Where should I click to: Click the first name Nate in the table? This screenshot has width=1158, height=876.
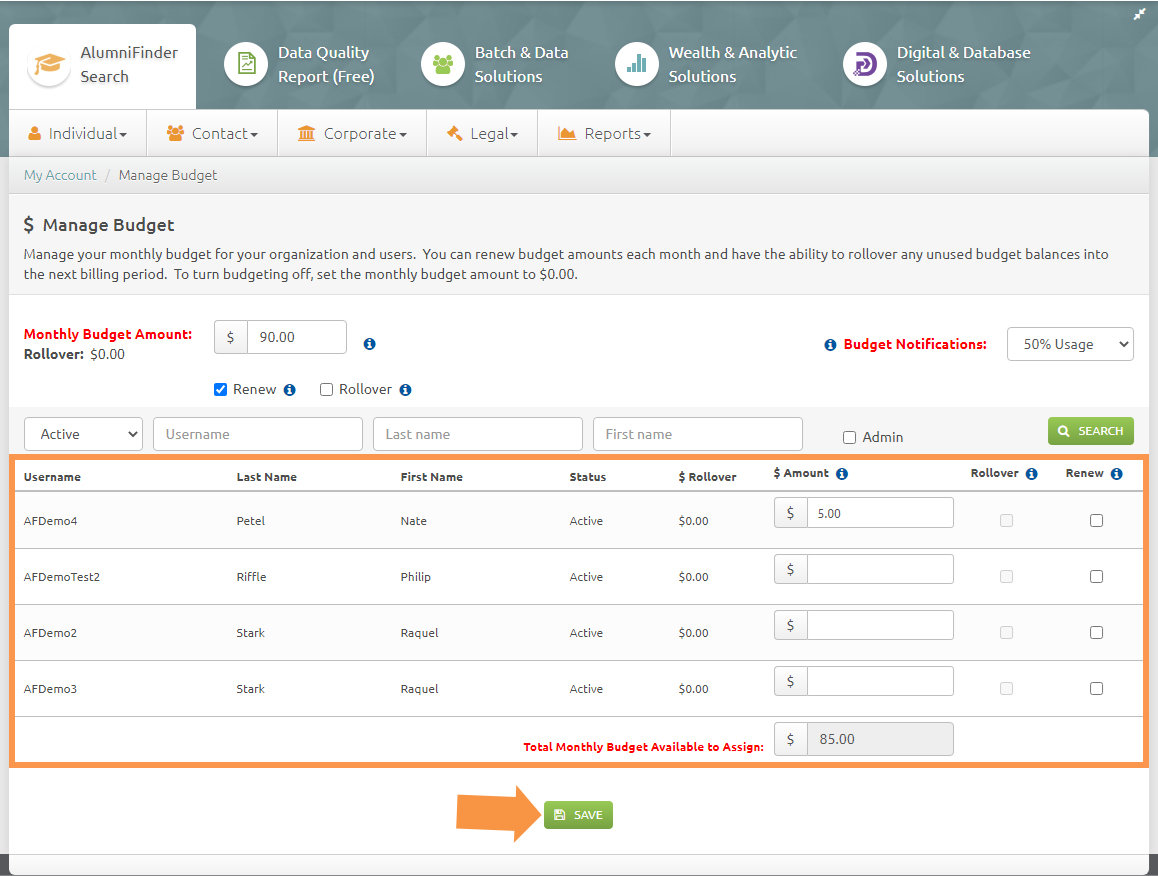(x=414, y=521)
